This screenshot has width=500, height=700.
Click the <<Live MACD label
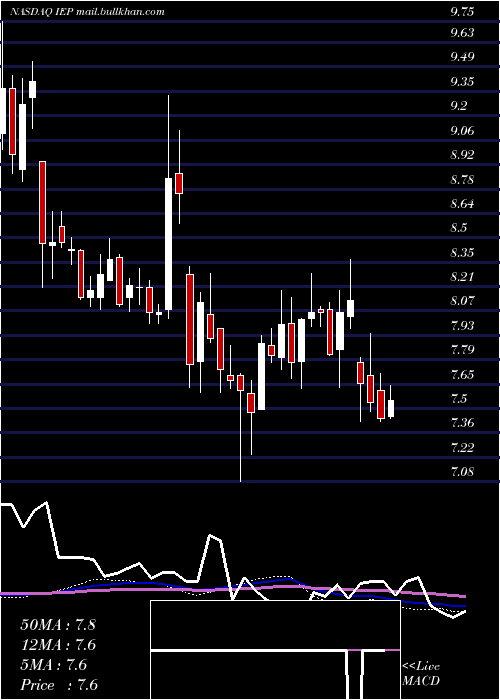421,674
